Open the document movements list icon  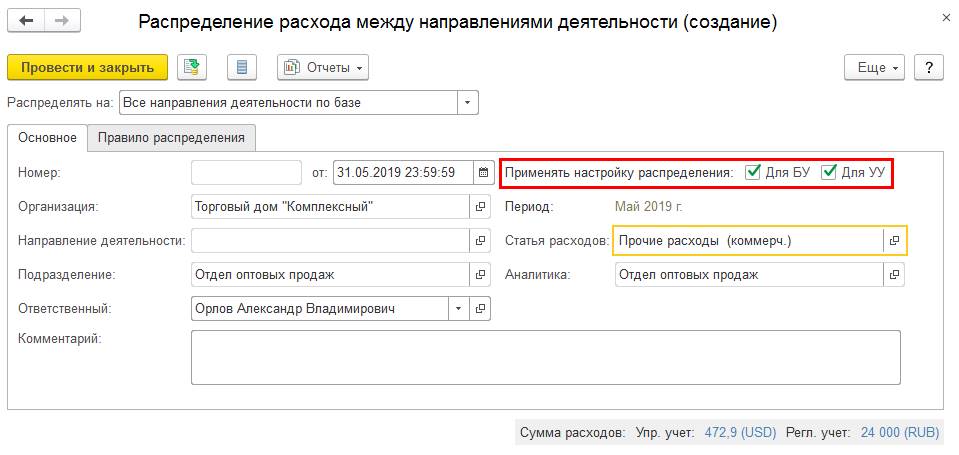[242, 67]
